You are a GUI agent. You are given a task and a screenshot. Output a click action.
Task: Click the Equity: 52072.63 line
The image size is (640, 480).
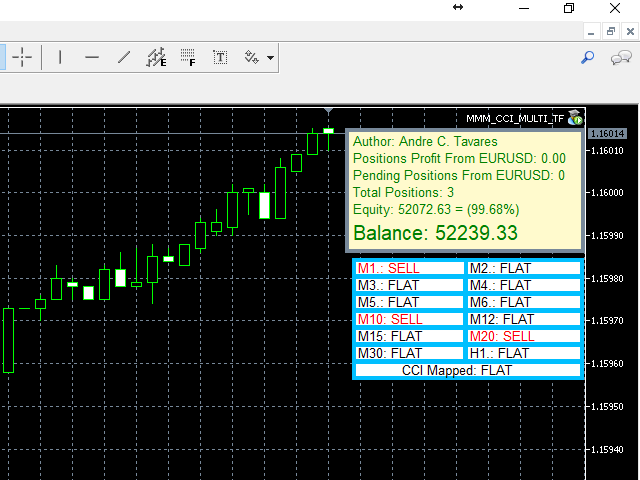point(436,209)
